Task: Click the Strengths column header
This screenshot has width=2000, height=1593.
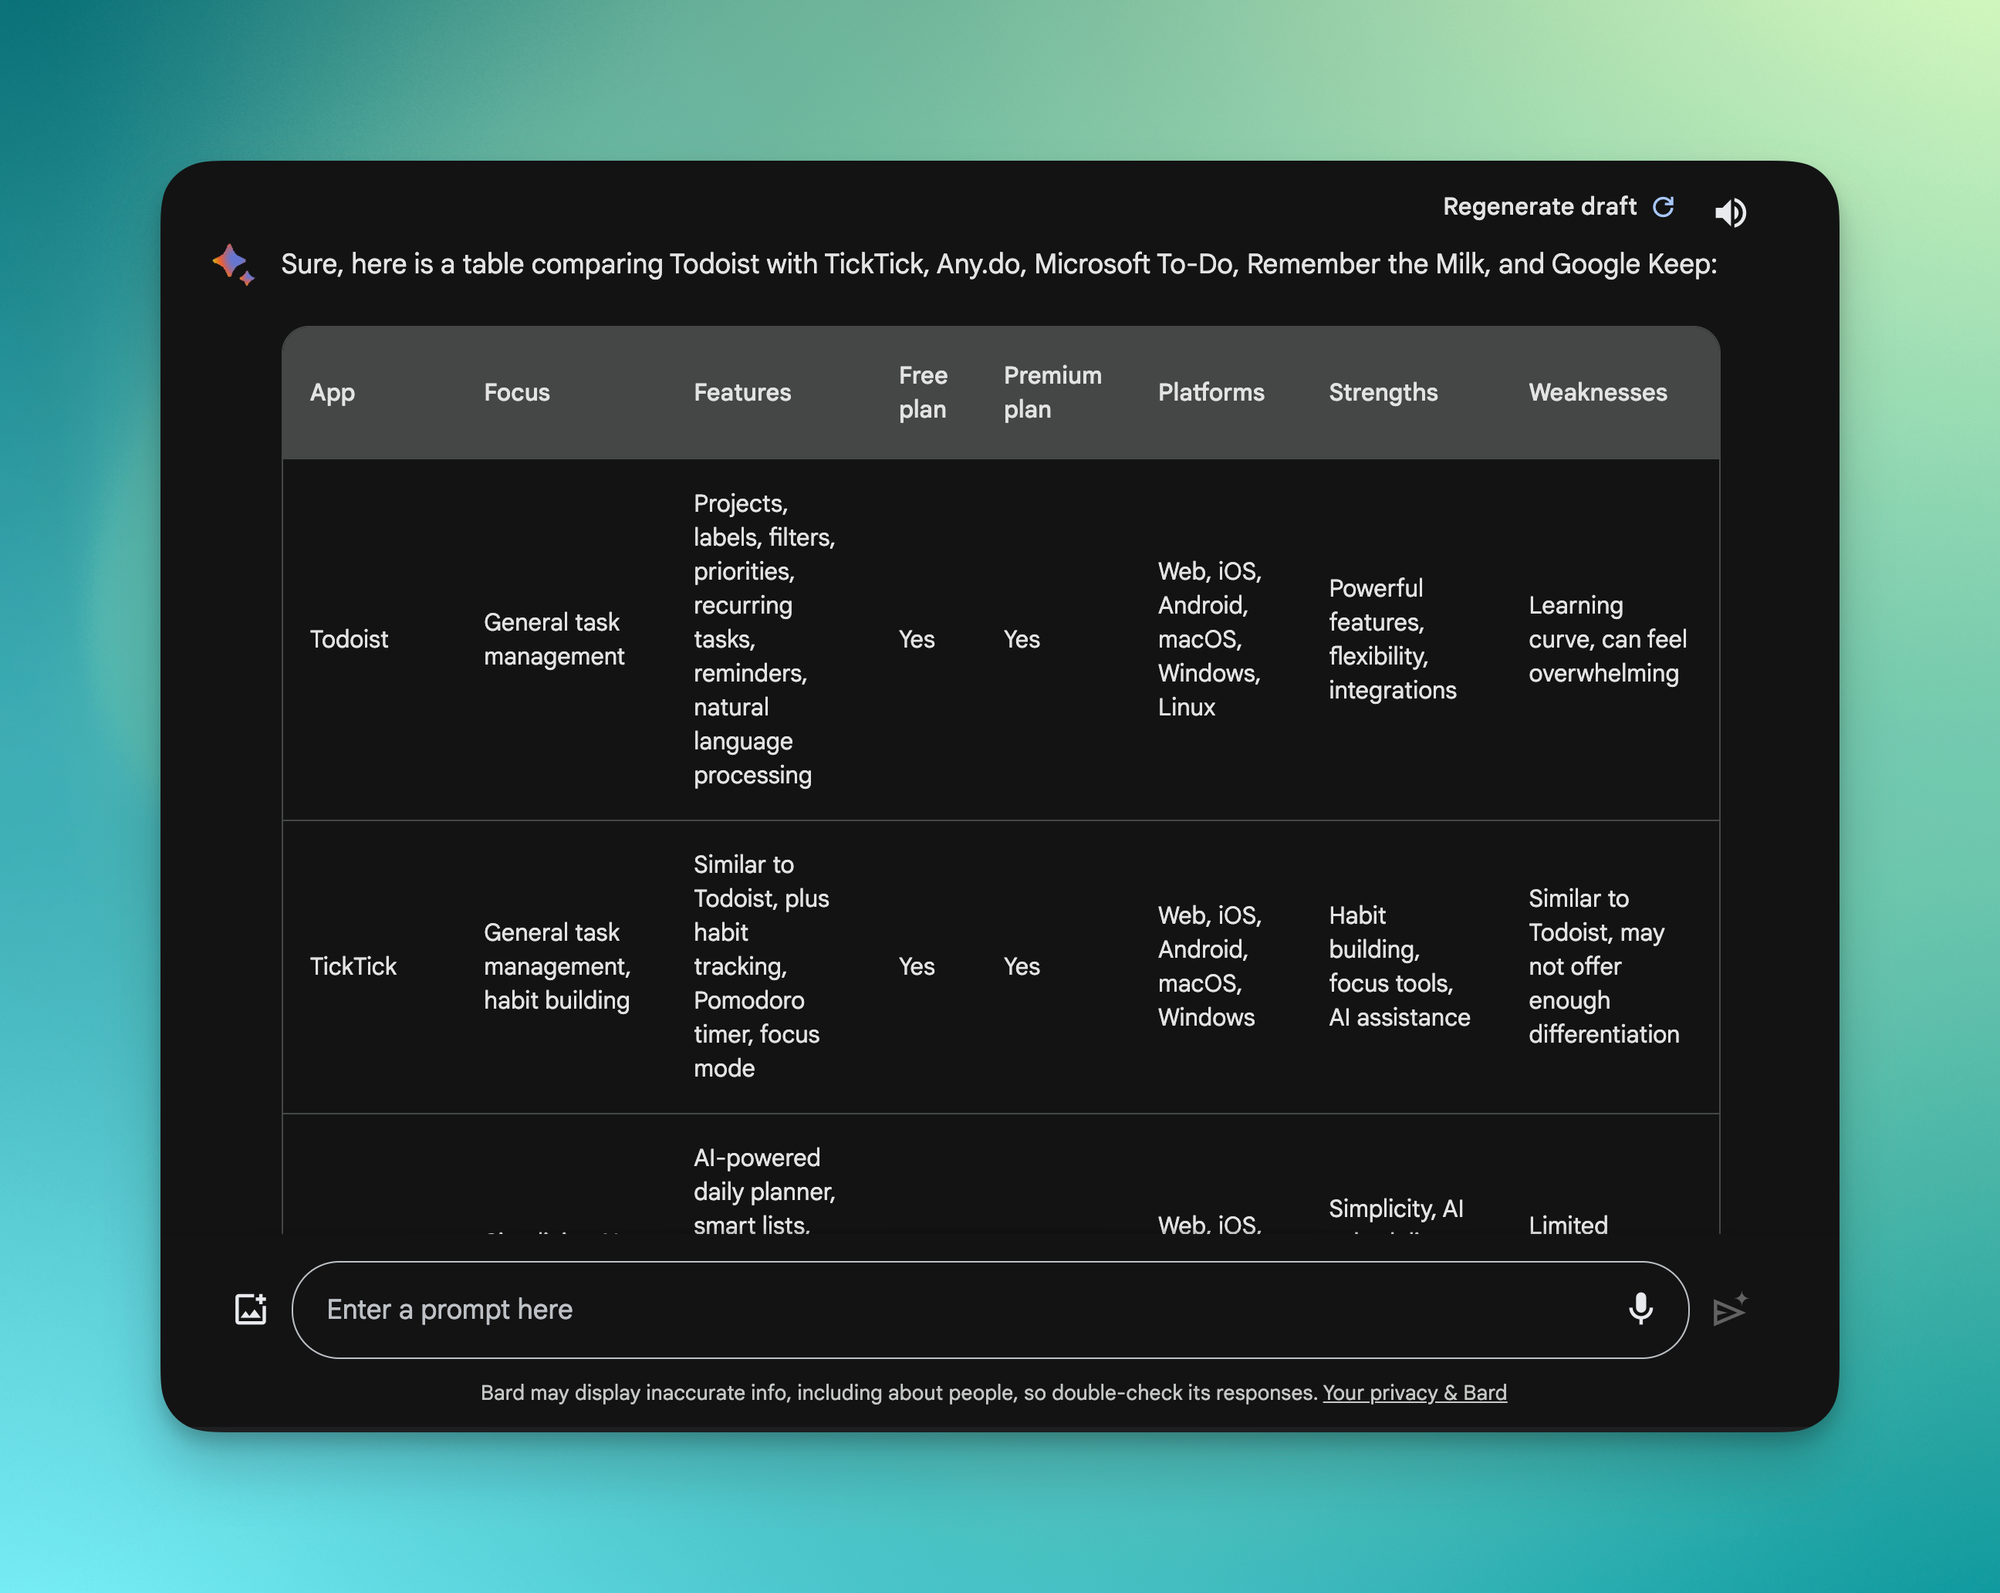Action: coord(1382,393)
